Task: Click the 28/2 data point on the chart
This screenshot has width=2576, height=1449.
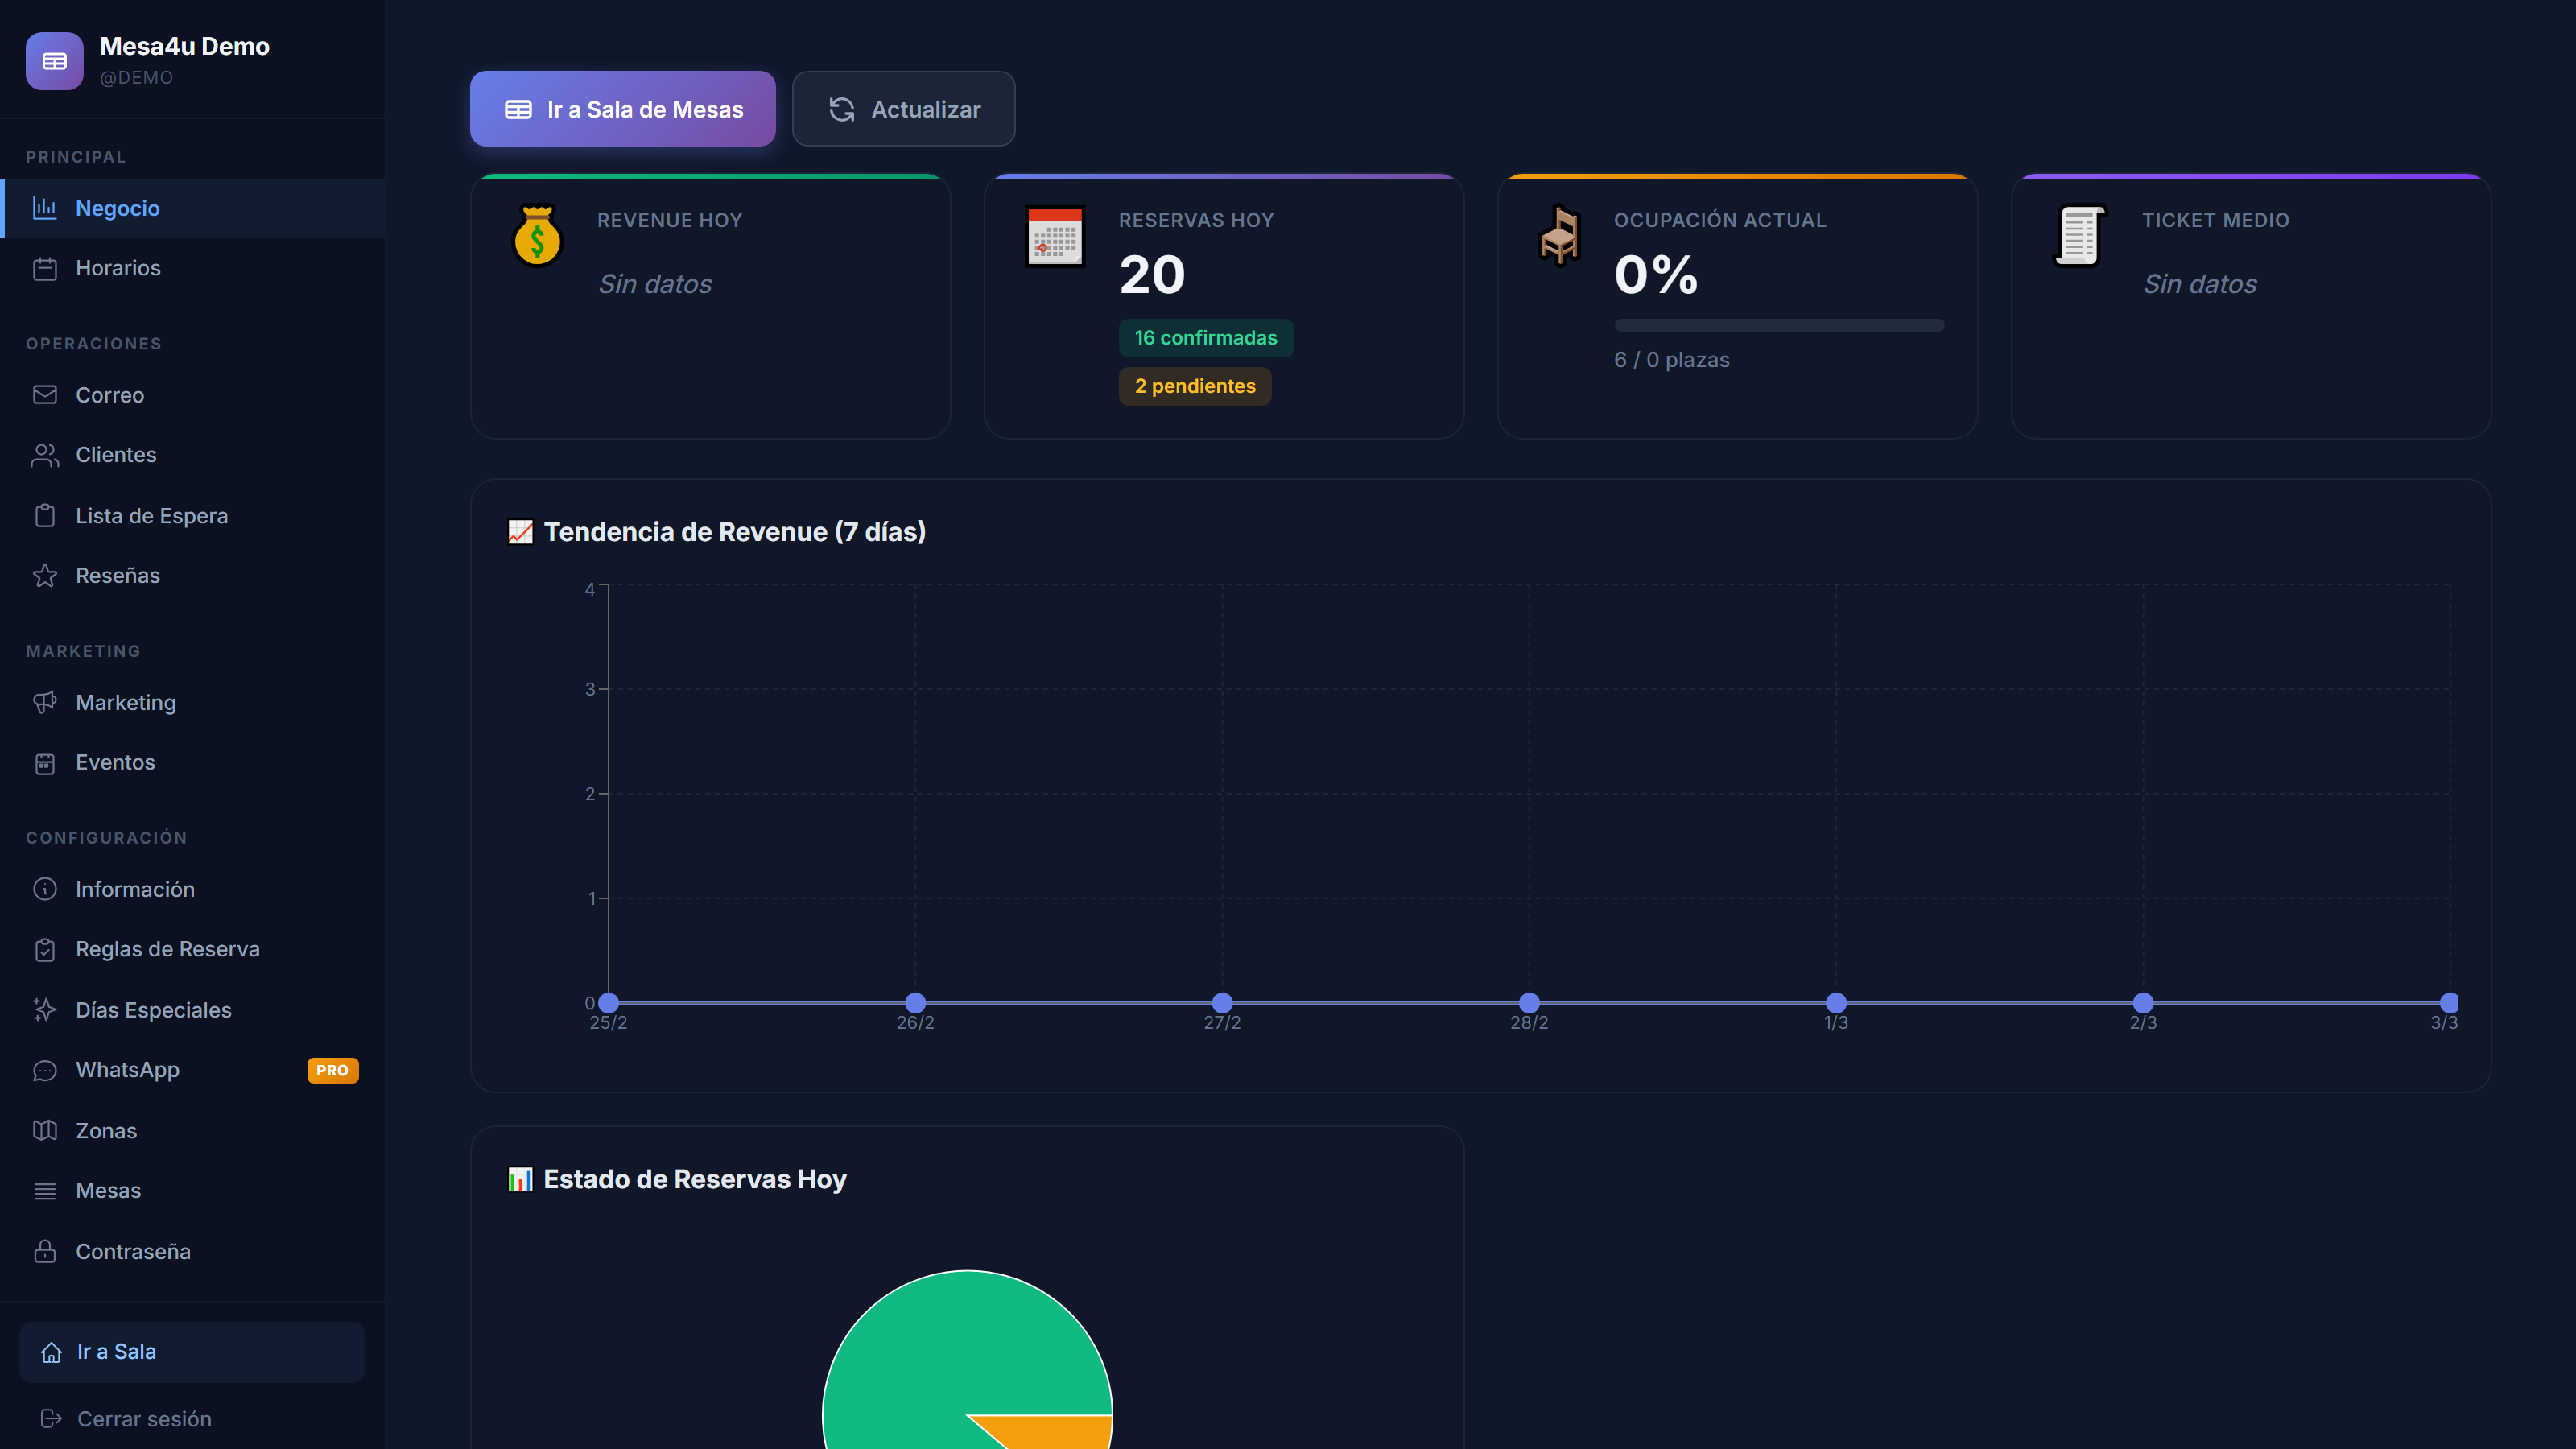Action: 1529,1002
